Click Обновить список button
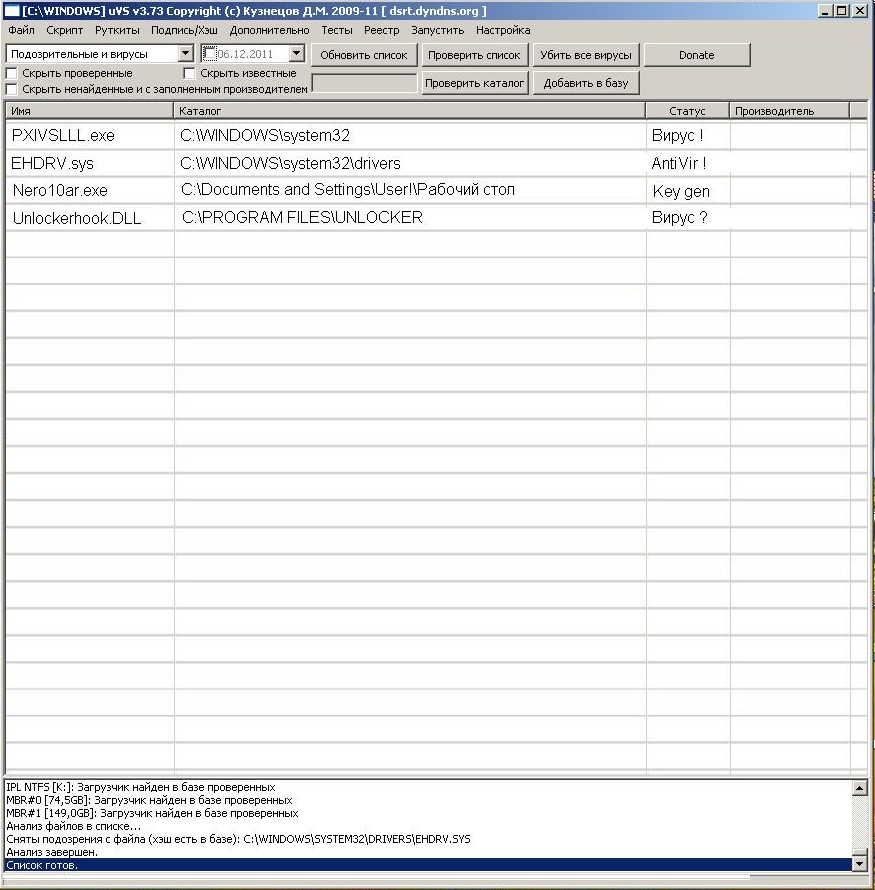875x890 pixels. coord(364,55)
